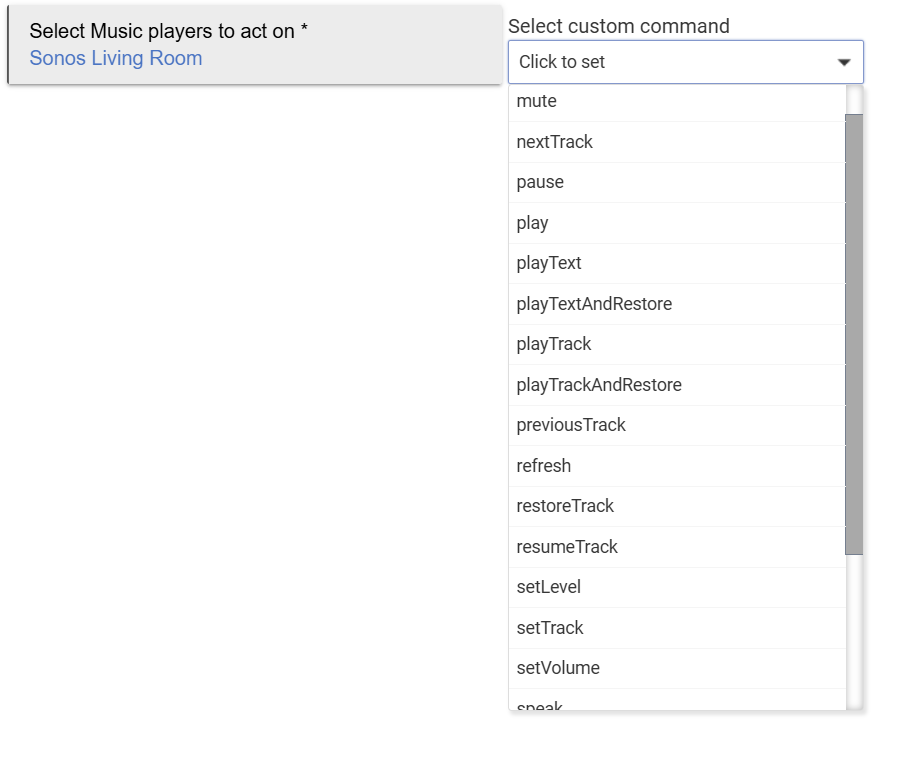897x765 pixels.
Task: Choose the resumeTrack option
Action: point(567,547)
